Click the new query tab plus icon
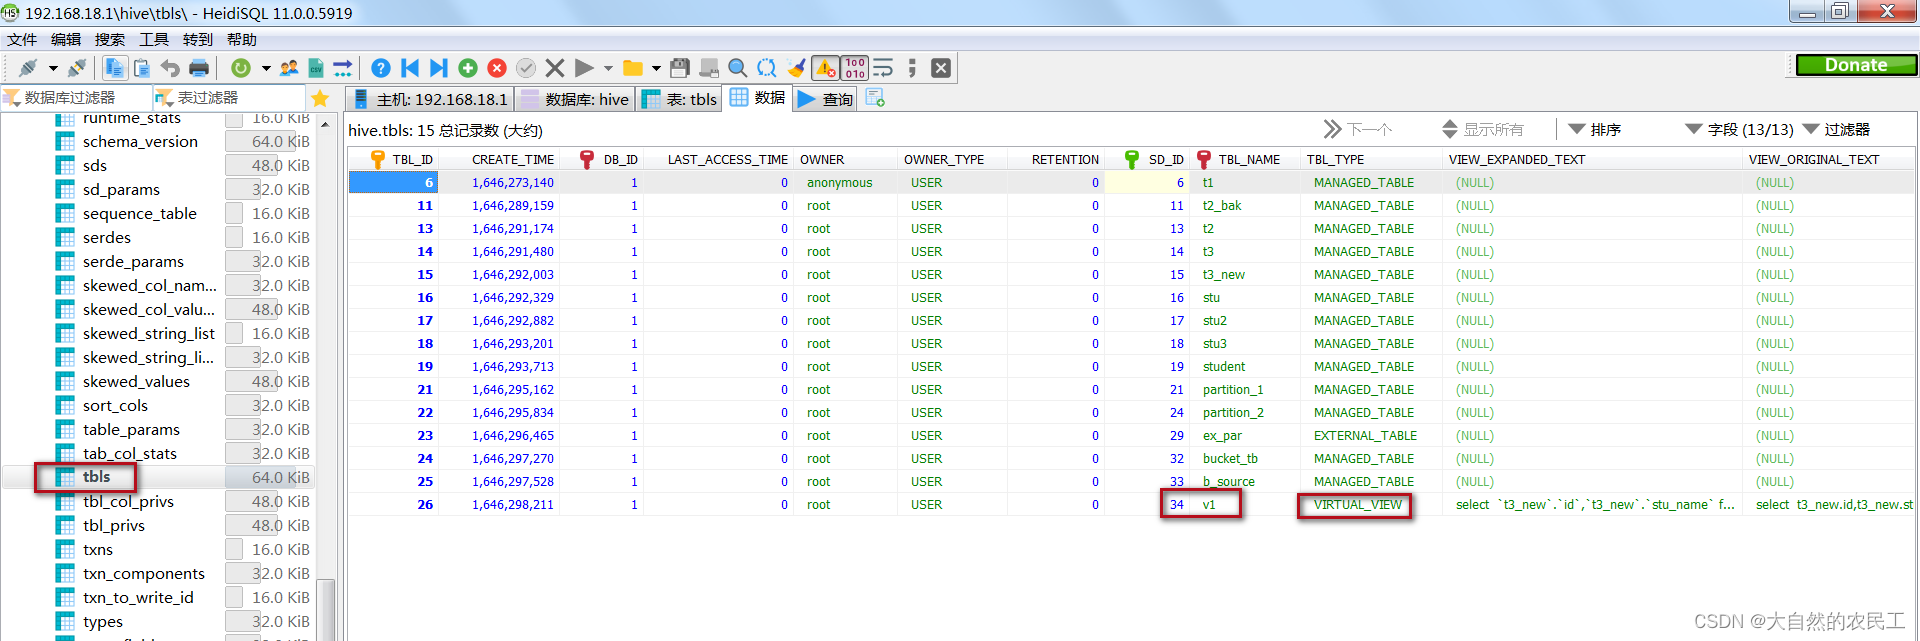 tap(875, 98)
